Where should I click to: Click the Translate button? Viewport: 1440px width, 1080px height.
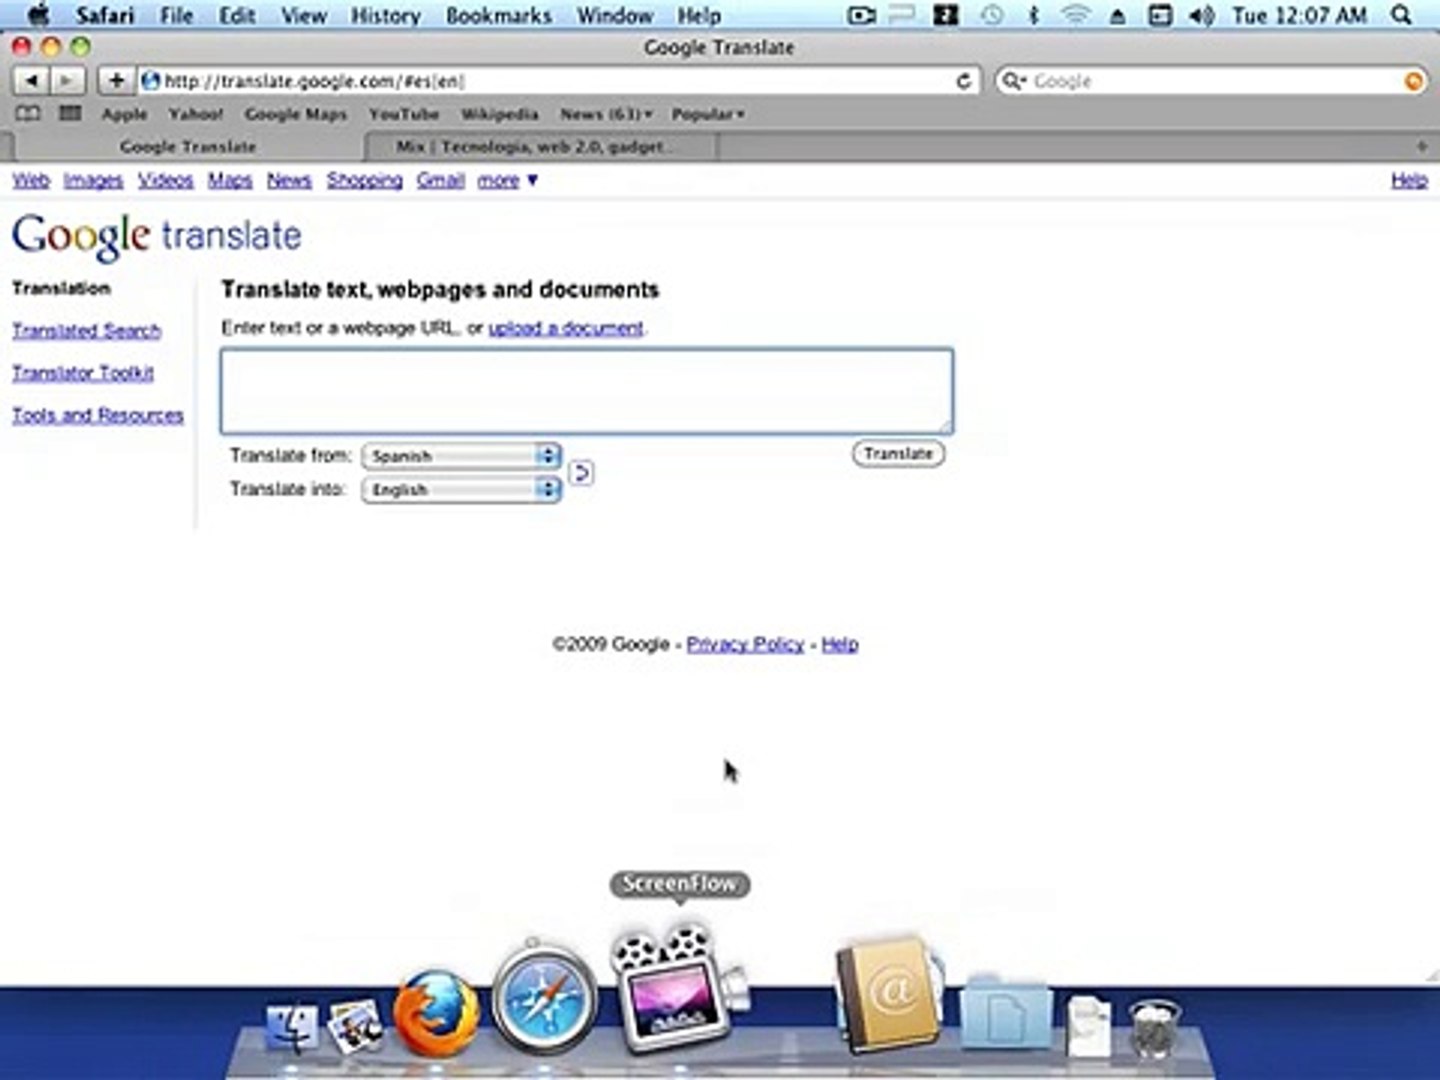point(898,454)
